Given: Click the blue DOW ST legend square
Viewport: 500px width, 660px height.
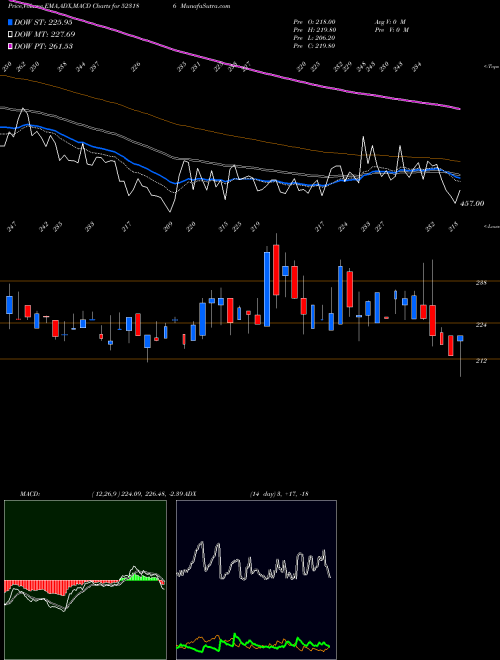Looking at the screenshot, I should point(10,22).
